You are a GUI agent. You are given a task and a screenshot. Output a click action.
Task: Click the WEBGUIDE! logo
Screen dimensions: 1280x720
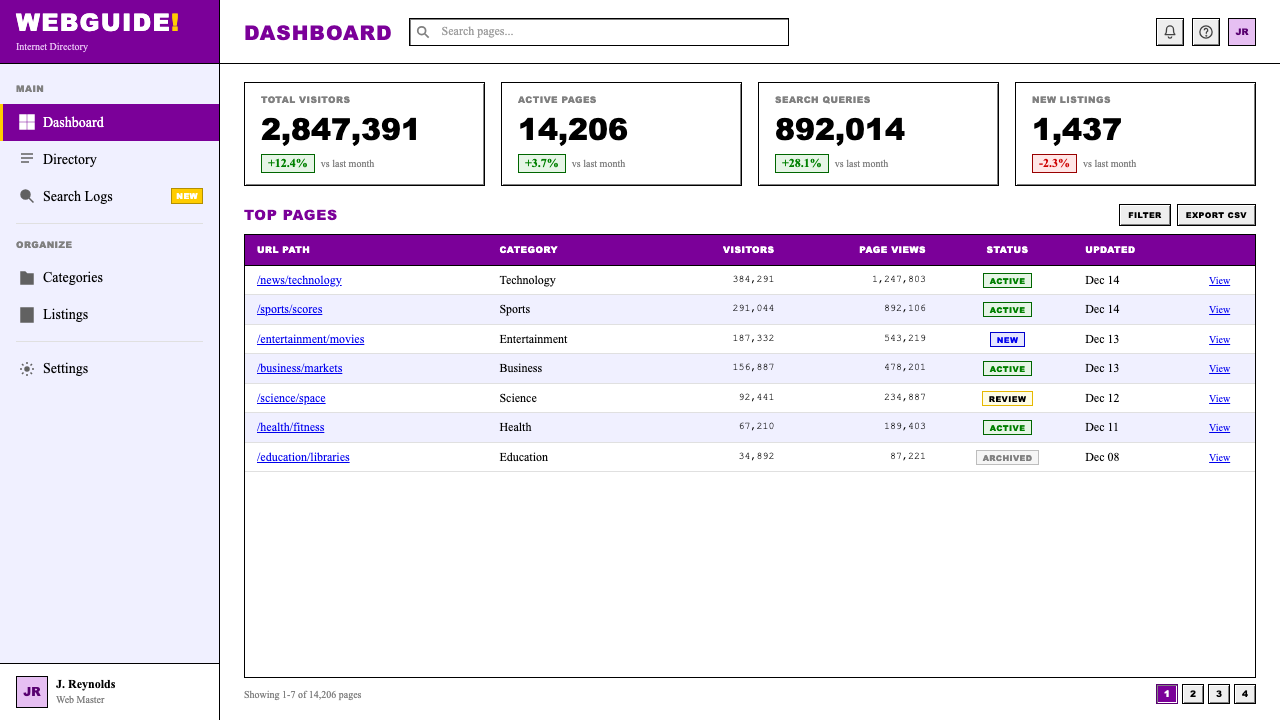click(97, 22)
